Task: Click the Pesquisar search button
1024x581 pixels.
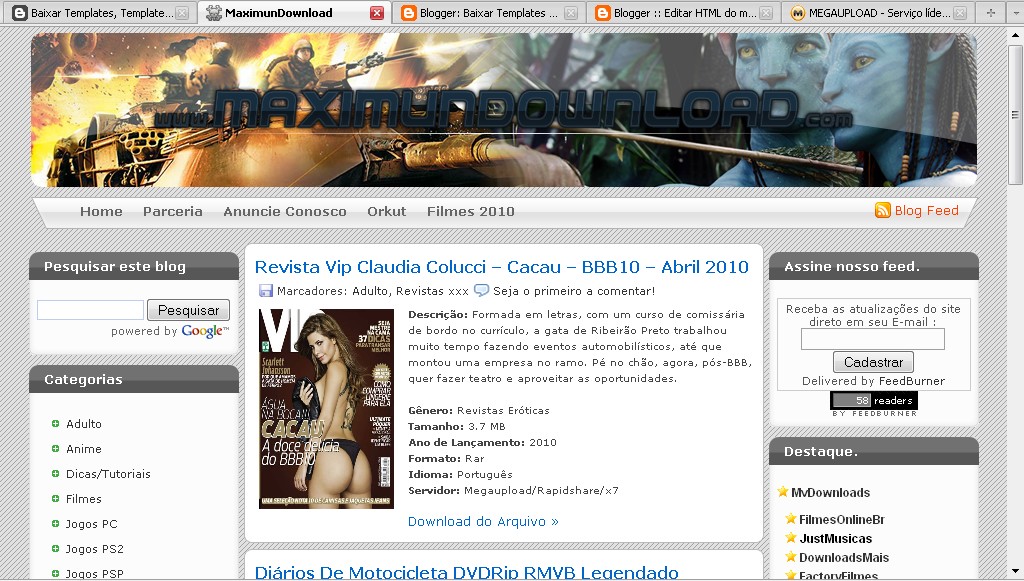Action: pyautogui.click(x=188, y=310)
